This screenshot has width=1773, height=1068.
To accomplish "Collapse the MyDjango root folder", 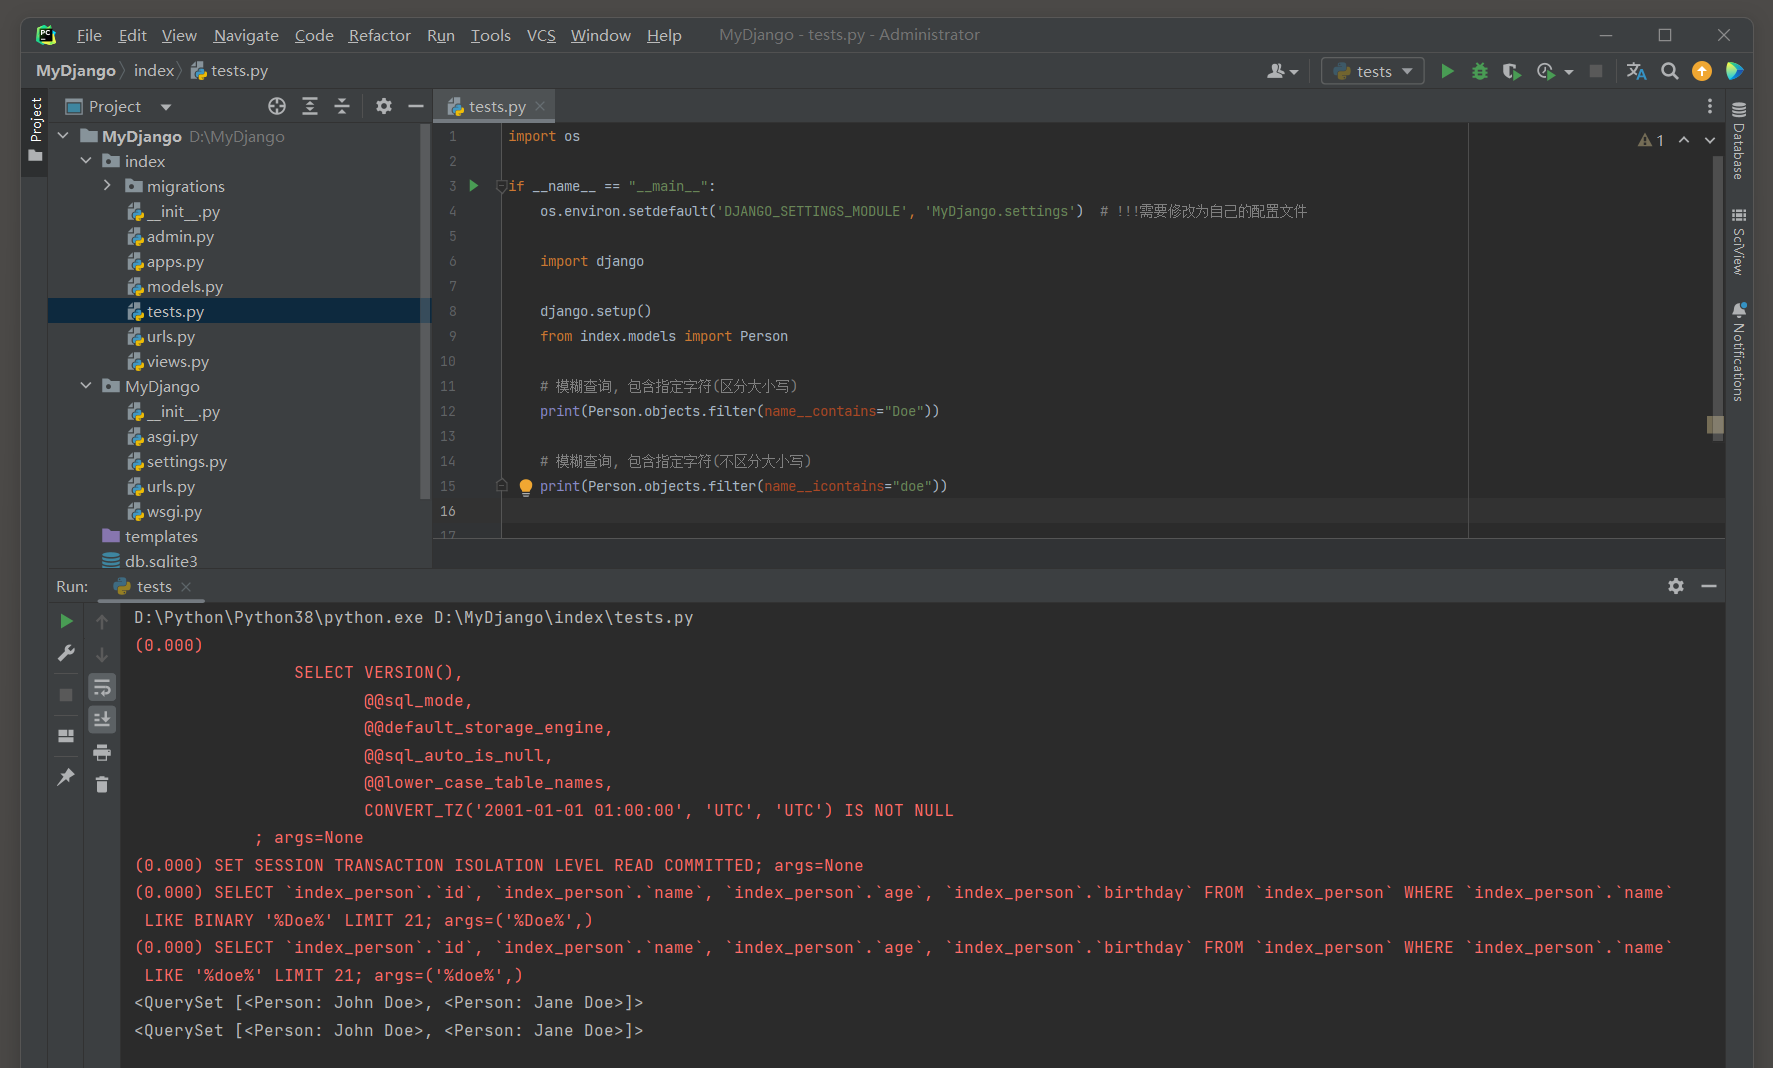I will 64,136.
